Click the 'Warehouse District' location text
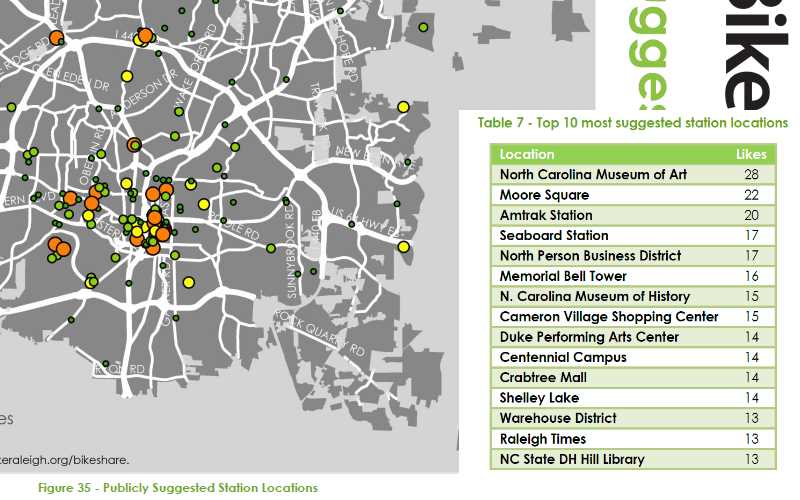Screen dimensions: 800x500 [558, 418]
